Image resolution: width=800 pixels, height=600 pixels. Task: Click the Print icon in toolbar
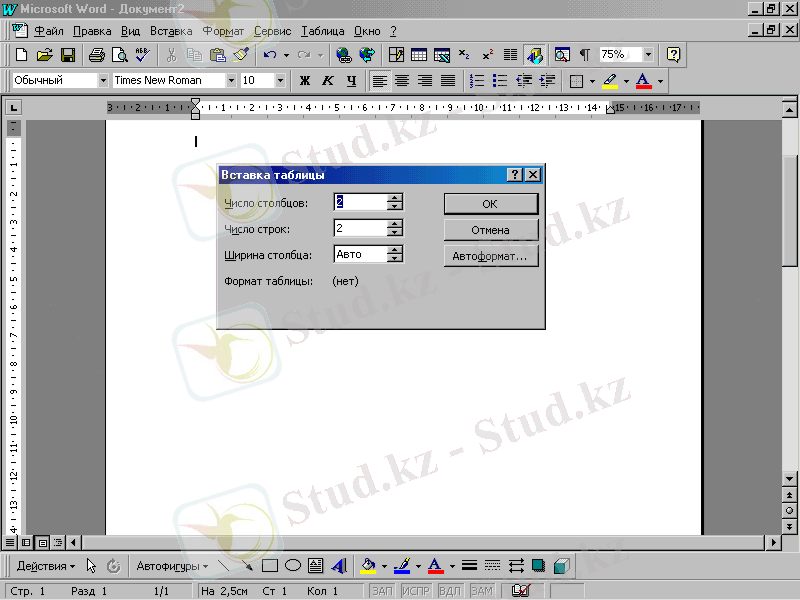[97, 55]
